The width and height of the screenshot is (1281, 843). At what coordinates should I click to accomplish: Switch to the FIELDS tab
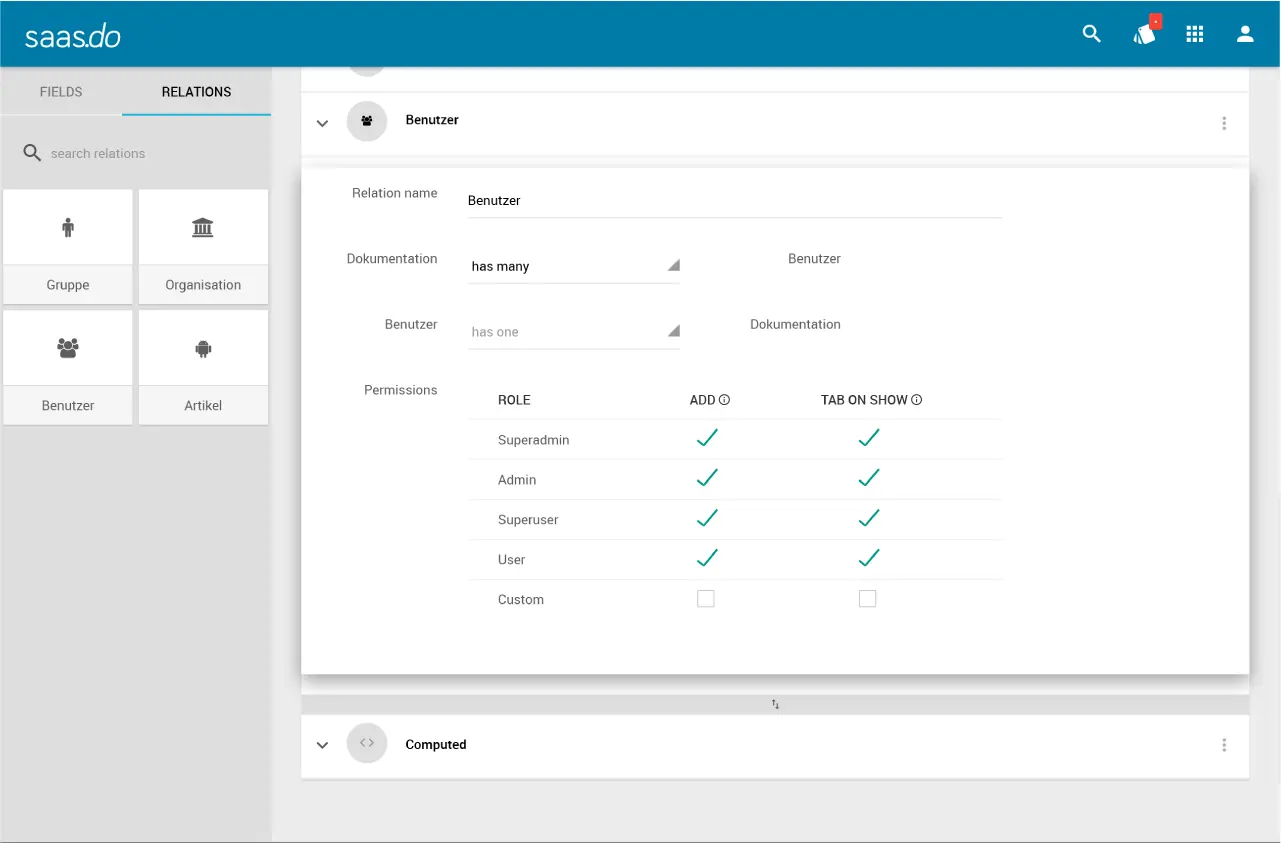click(x=61, y=92)
